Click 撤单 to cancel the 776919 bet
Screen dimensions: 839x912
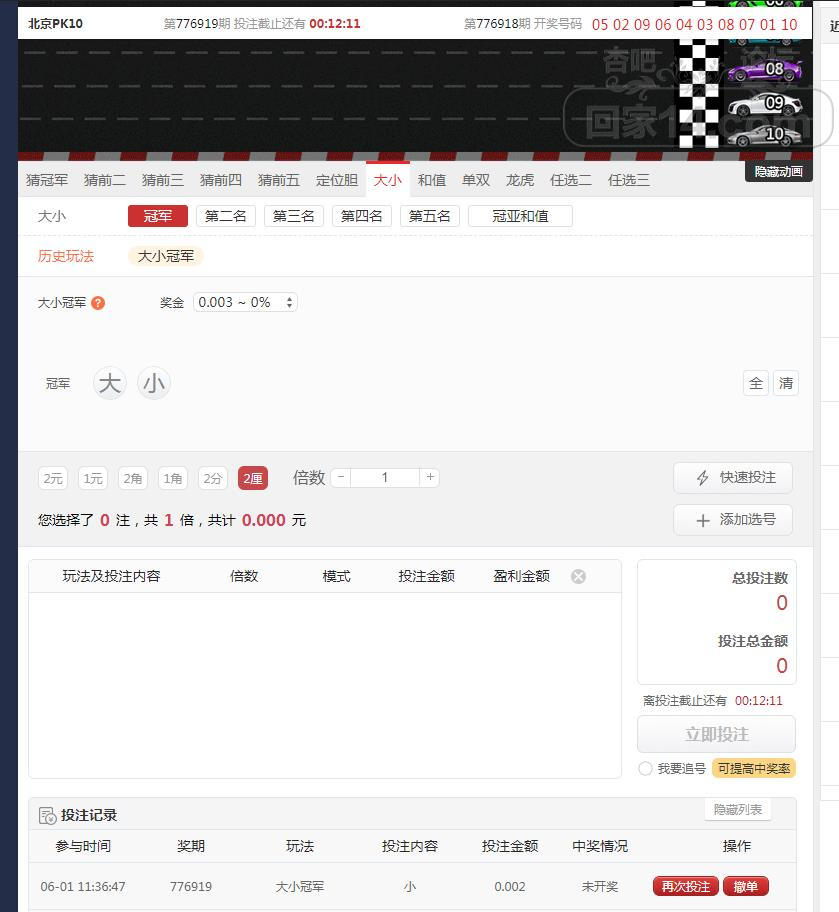tap(746, 887)
